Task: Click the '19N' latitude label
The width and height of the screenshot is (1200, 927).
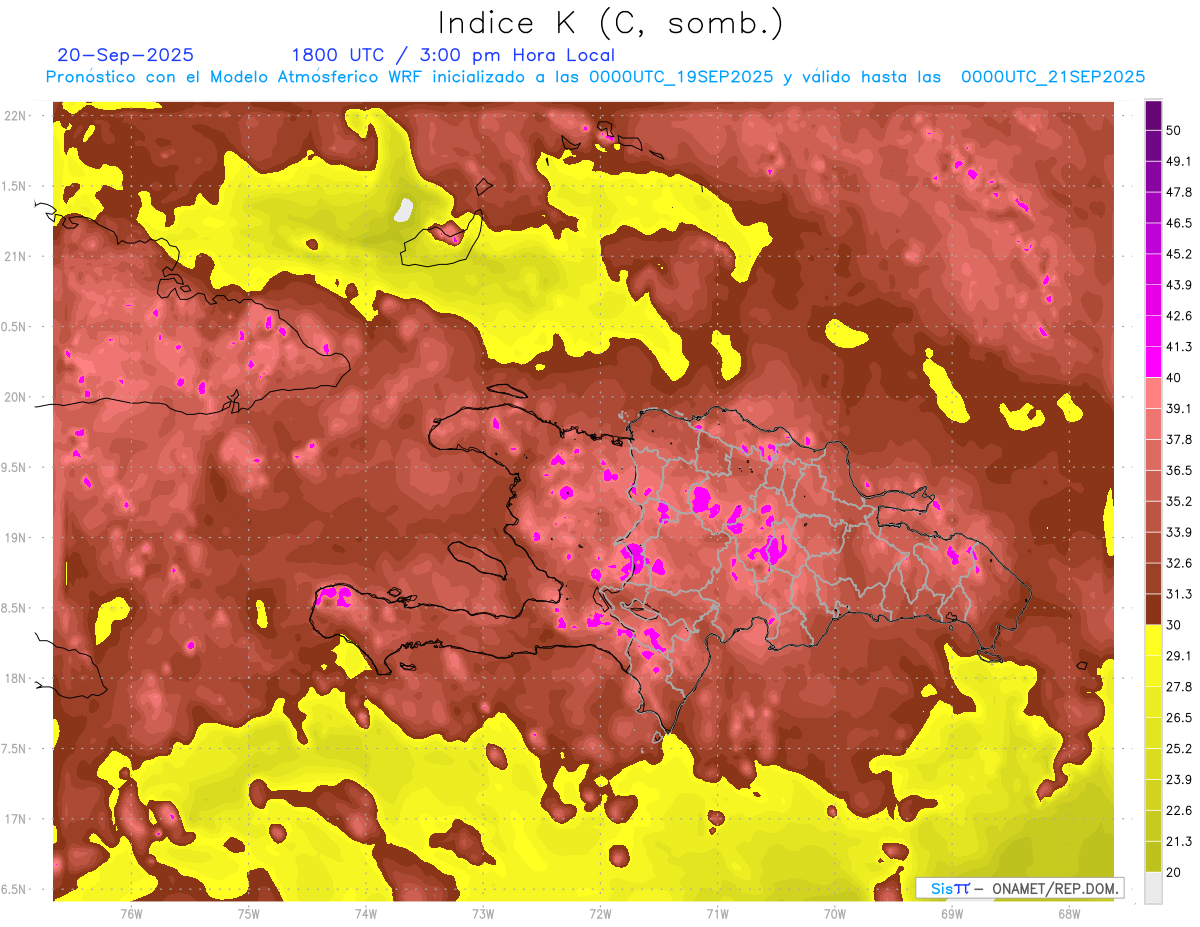Action: point(17,538)
